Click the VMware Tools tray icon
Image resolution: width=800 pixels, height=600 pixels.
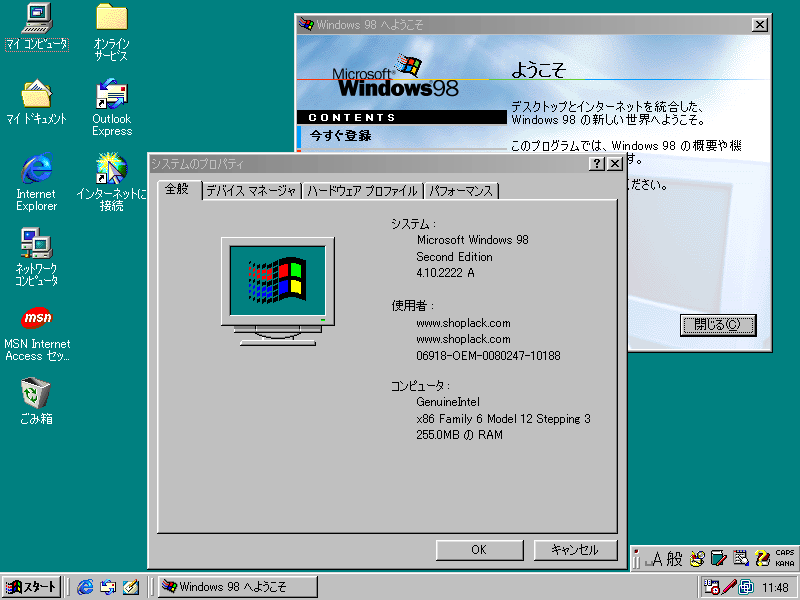coord(746,587)
